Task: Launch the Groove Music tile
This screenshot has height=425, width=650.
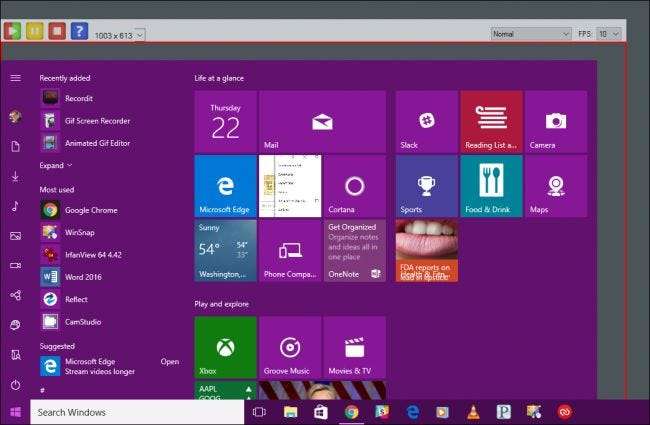Action: tap(289, 347)
